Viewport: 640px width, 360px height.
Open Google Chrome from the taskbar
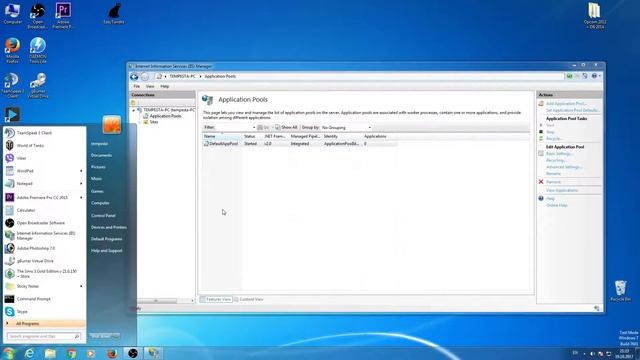pyautogui.click(x=71, y=353)
